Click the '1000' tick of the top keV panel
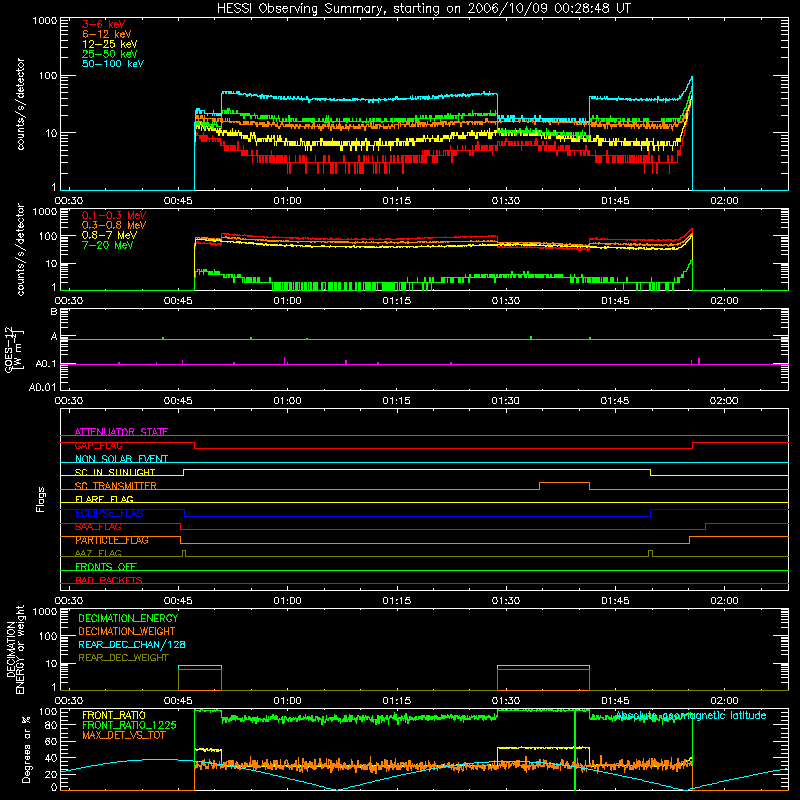Image resolution: width=800 pixels, height=800 pixels. tap(45, 21)
